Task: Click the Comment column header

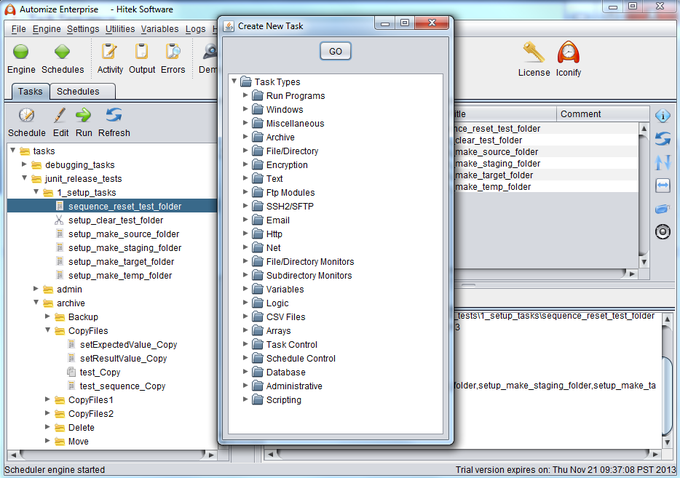Action: pos(603,114)
